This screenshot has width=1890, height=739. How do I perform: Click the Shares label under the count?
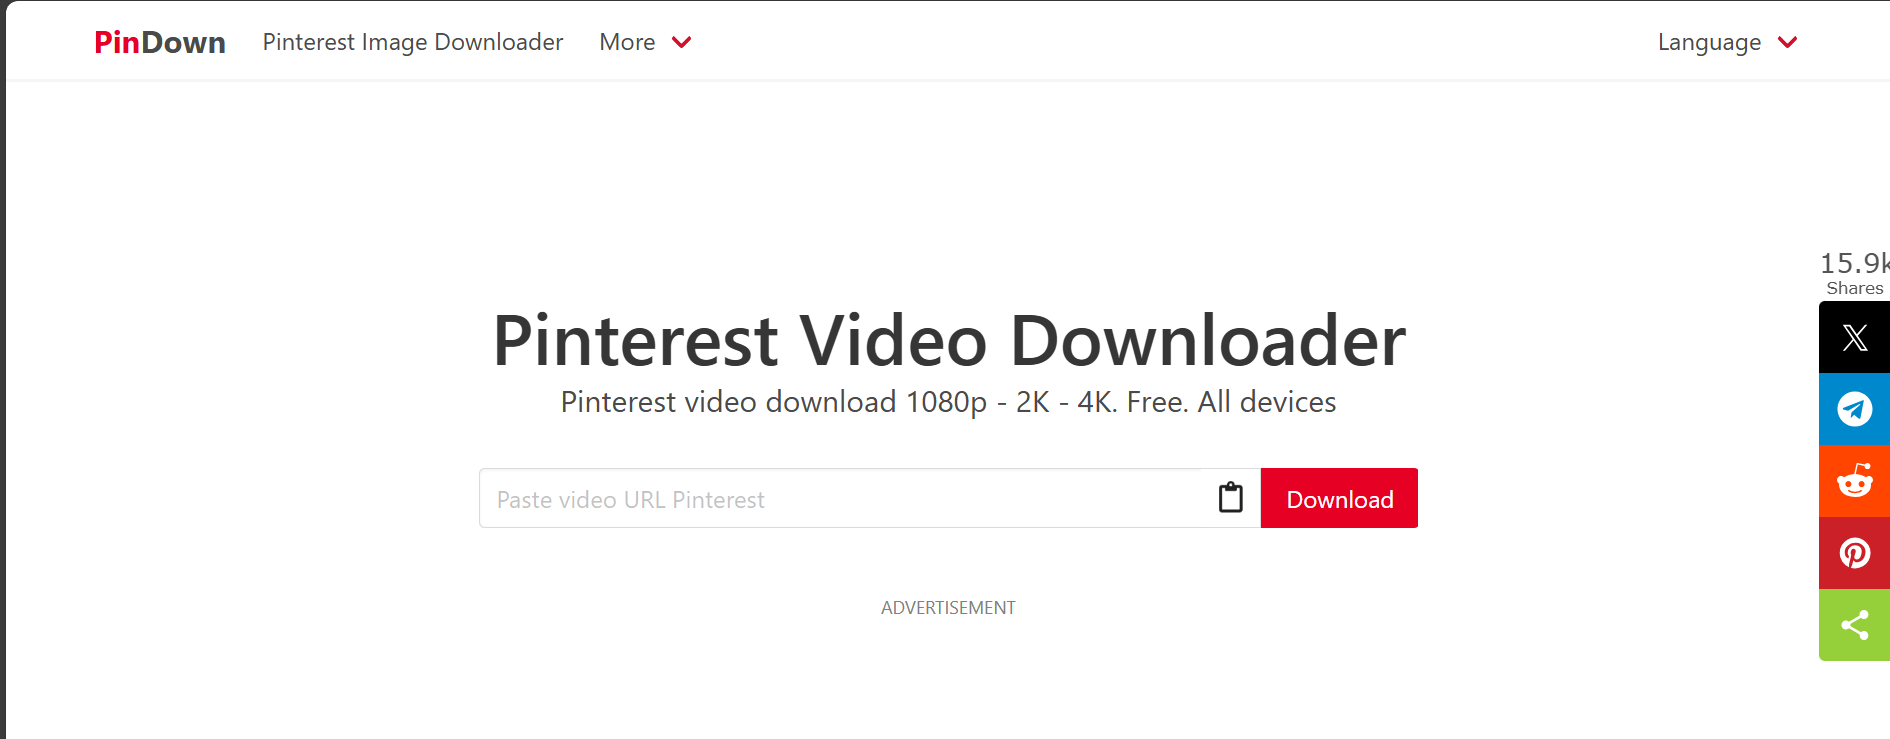click(x=1855, y=288)
